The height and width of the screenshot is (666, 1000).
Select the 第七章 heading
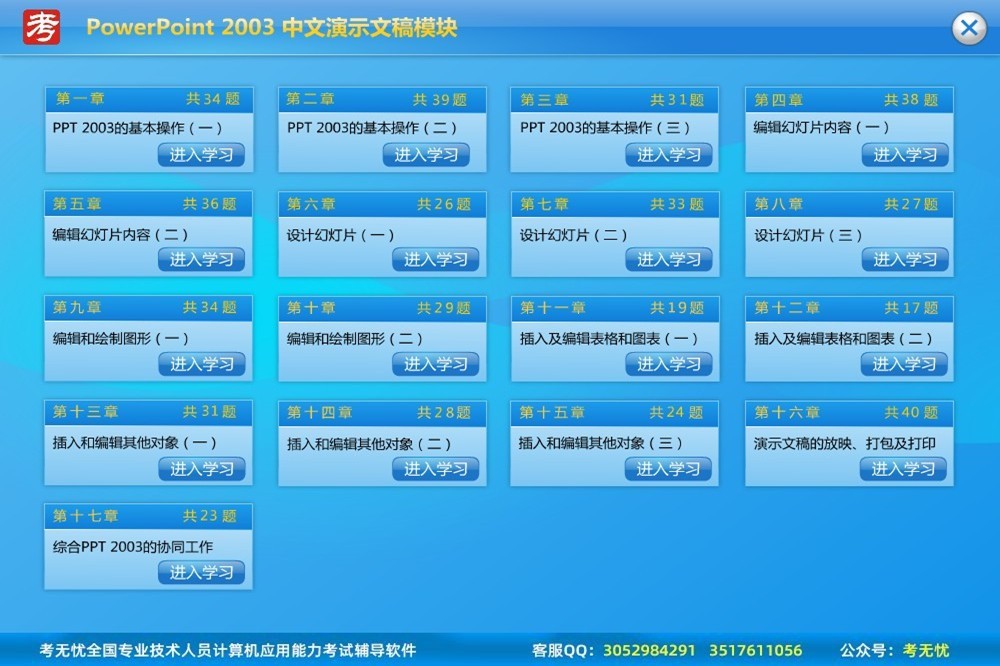click(544, 204)
